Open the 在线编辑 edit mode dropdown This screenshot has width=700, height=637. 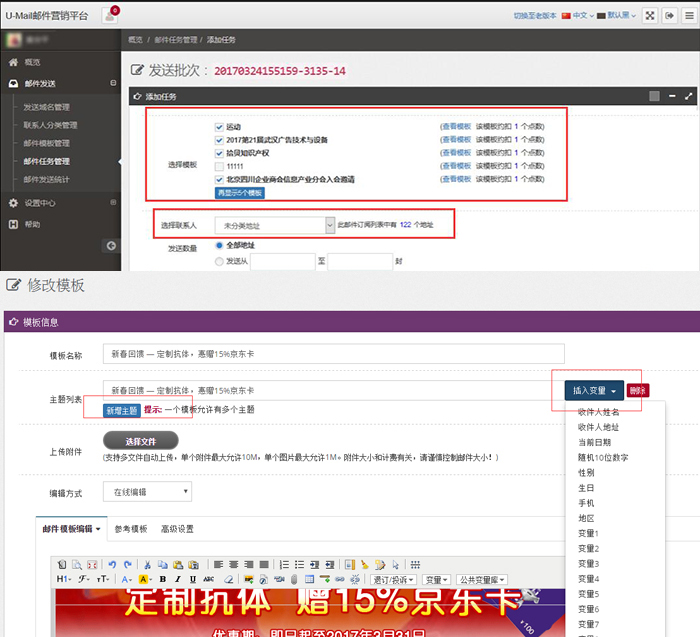point(150,492)
